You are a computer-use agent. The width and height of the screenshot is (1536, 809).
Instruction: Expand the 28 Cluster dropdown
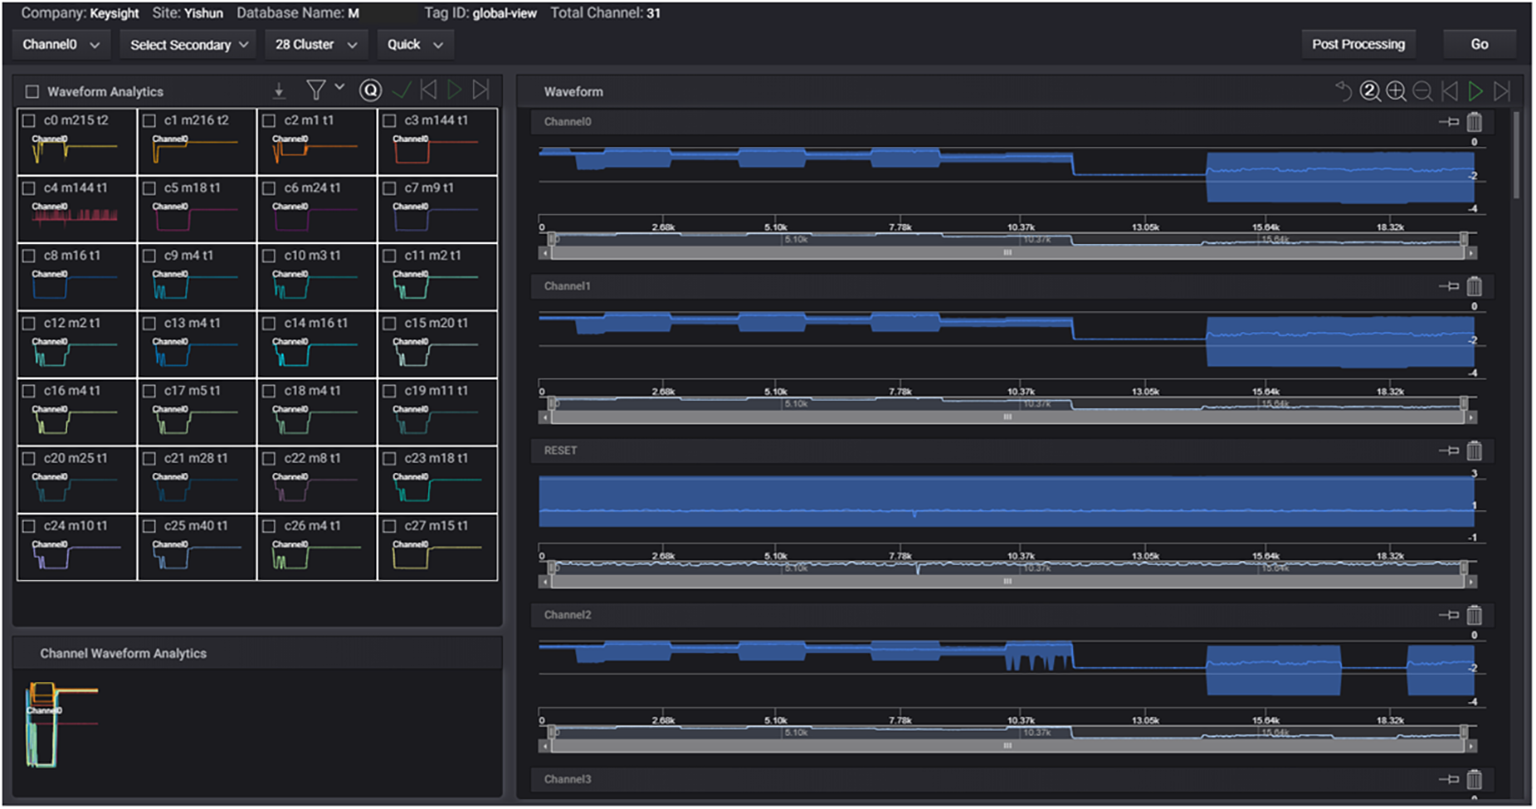316,45
